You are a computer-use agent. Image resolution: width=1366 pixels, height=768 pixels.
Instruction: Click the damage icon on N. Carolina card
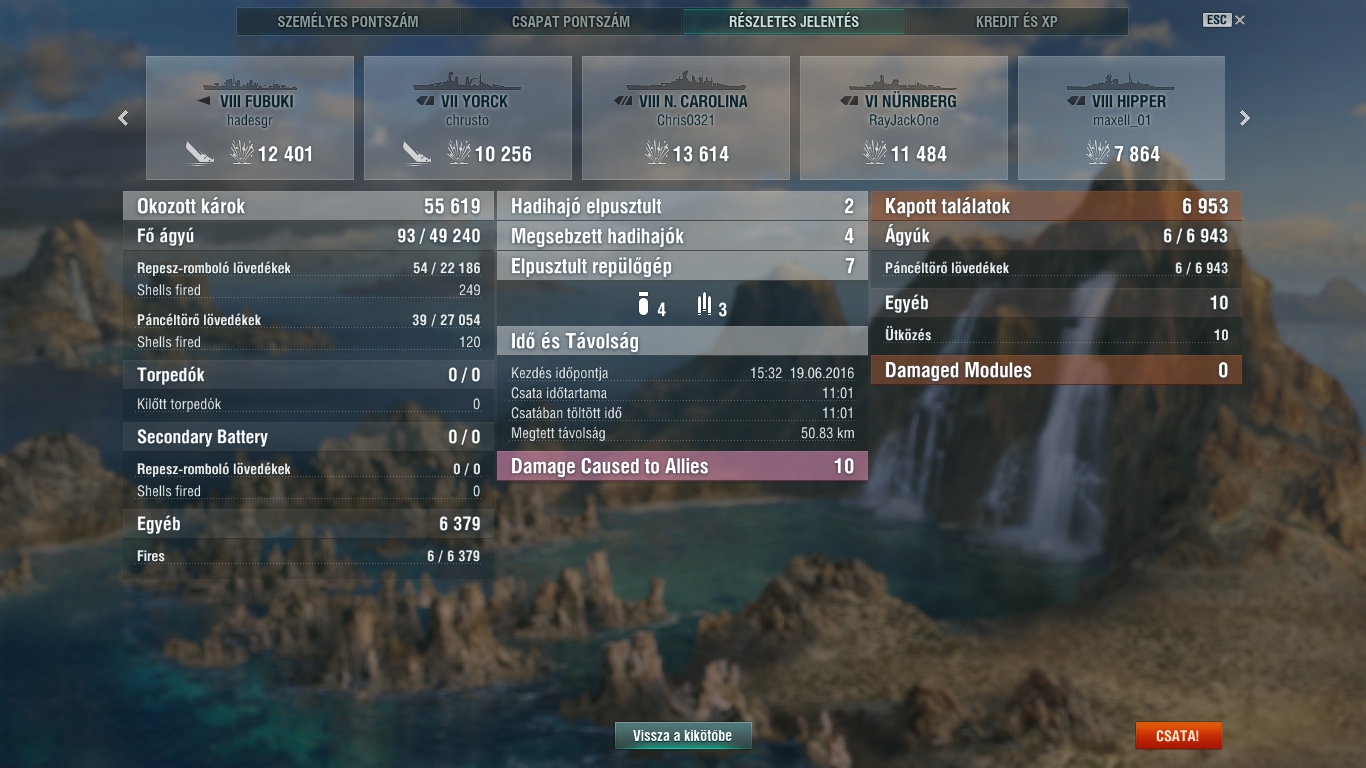click(657, 153)
